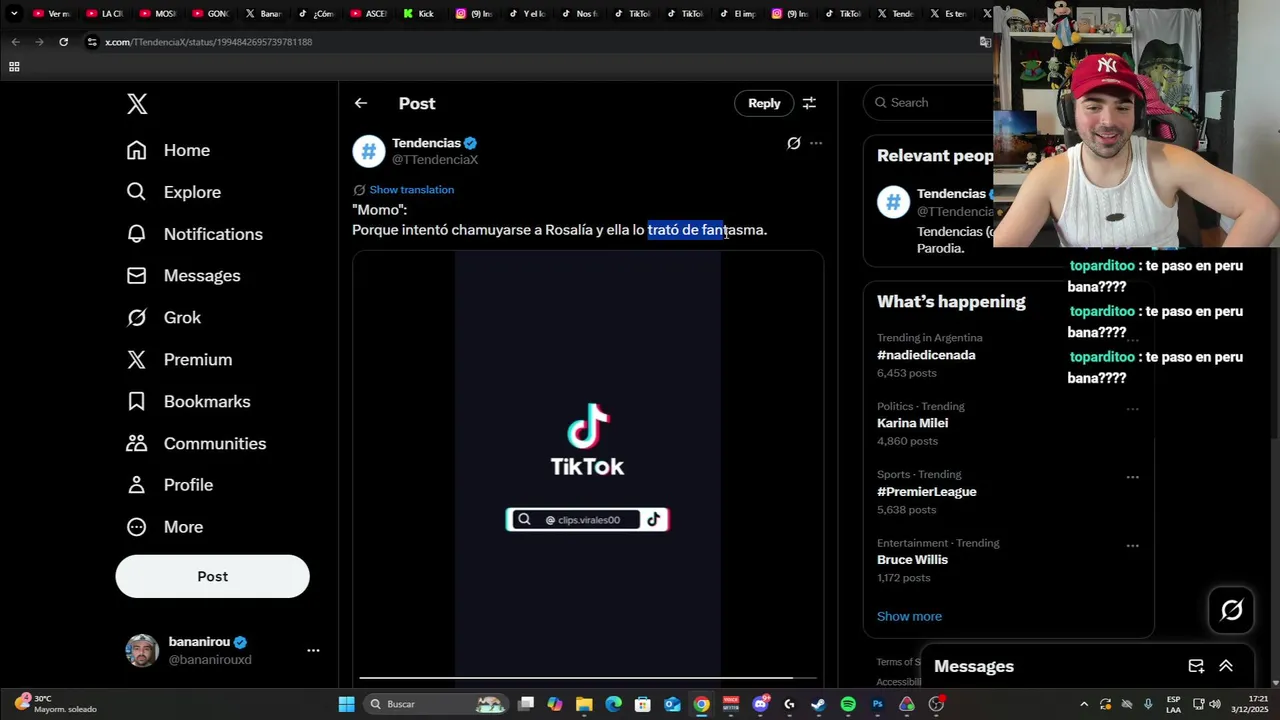The image size is (1280, 720).
Task: Click the browser back arrow
Action: [x=15, y=42]
